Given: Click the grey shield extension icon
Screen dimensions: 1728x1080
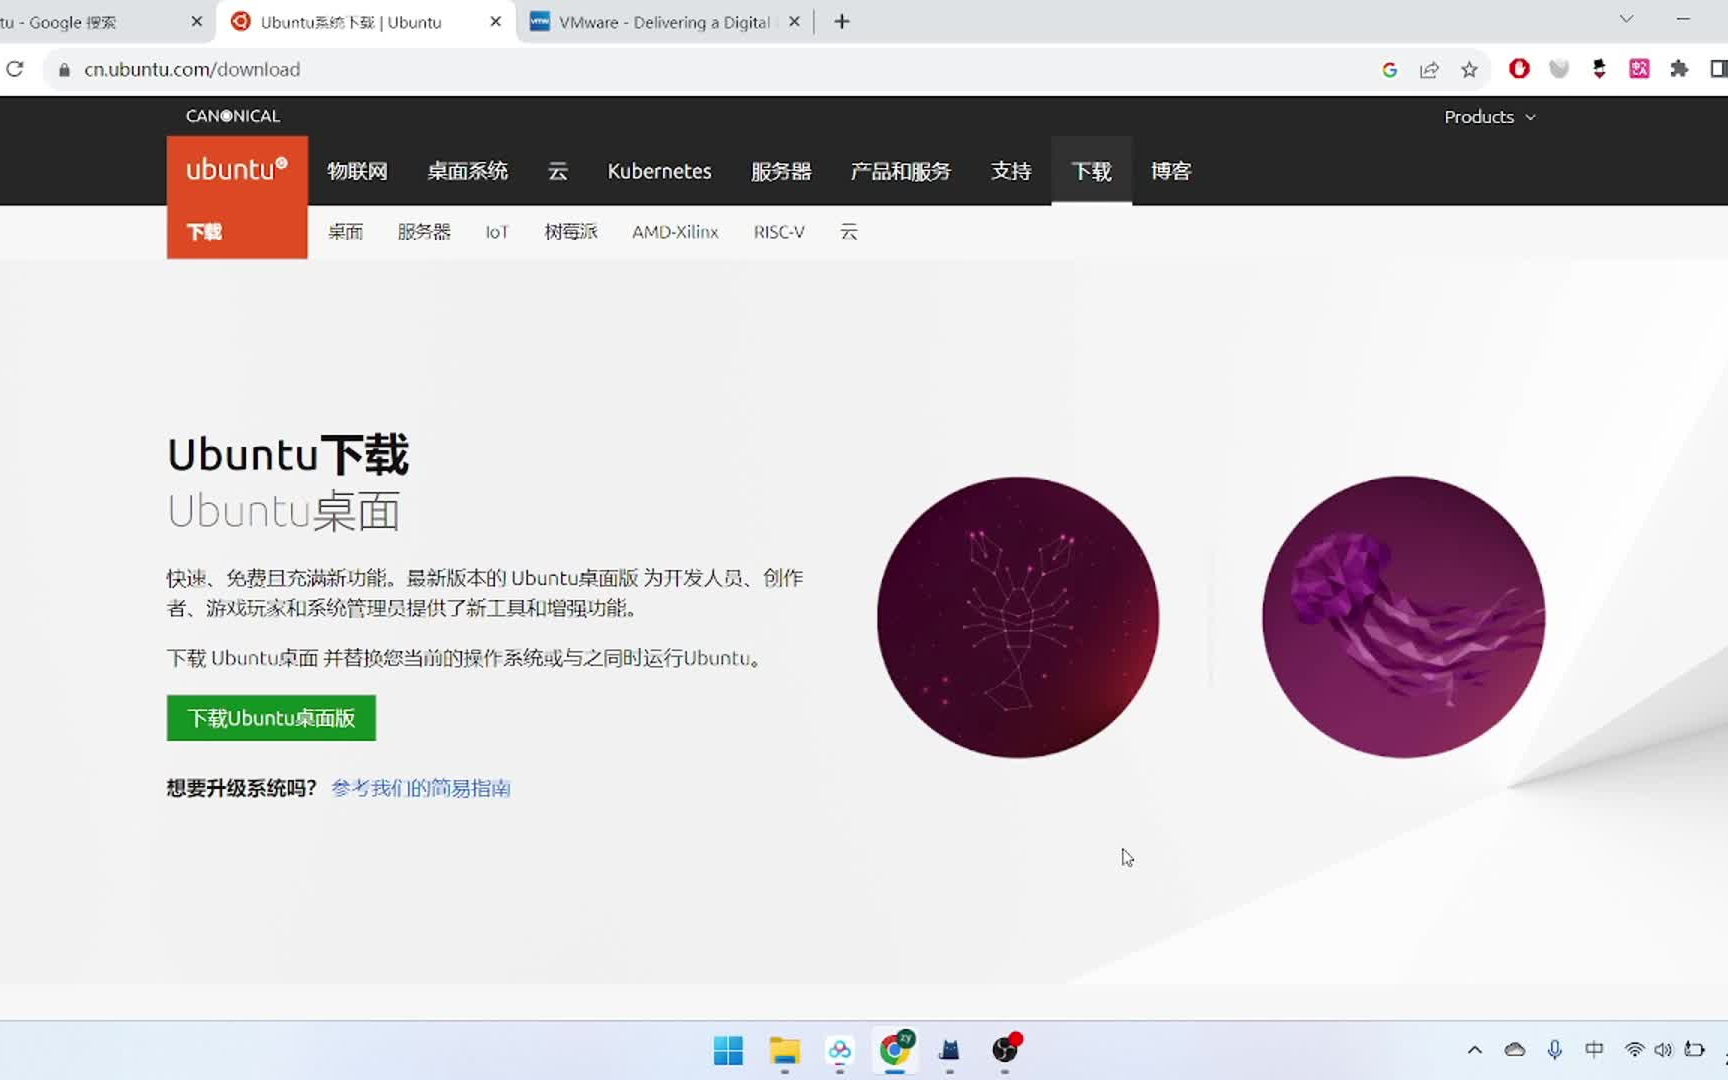Looking at the screenshot, I should [x=1559, y=68].
